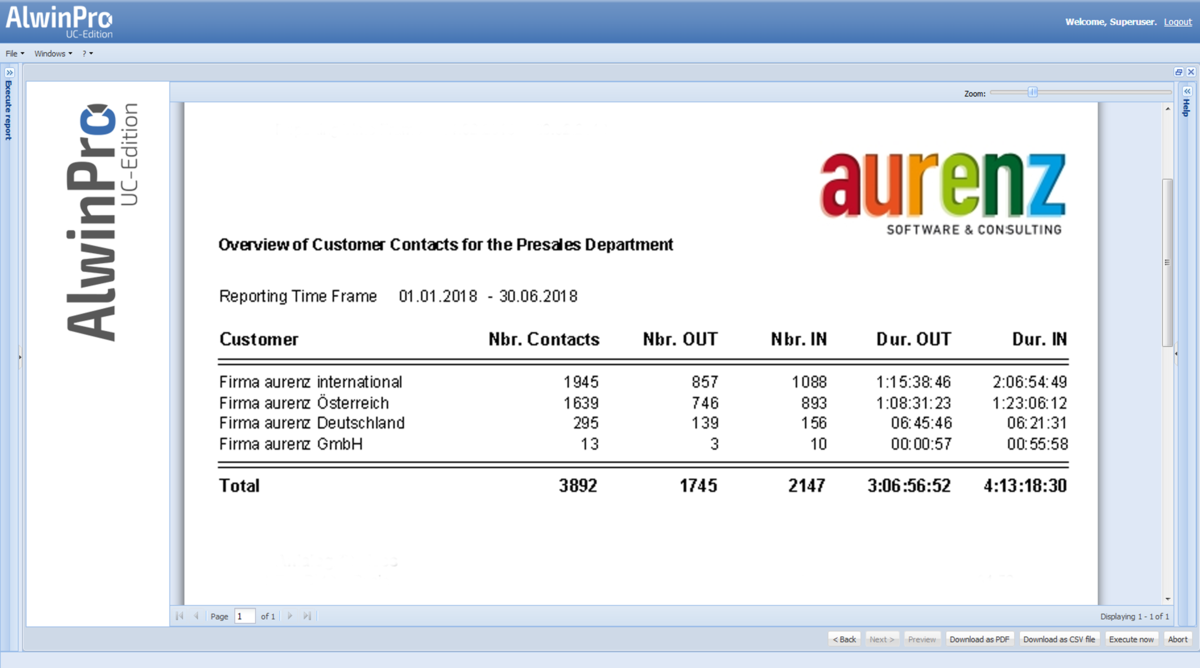Click the report scrollbar up arrow

tap(1167, 108)
